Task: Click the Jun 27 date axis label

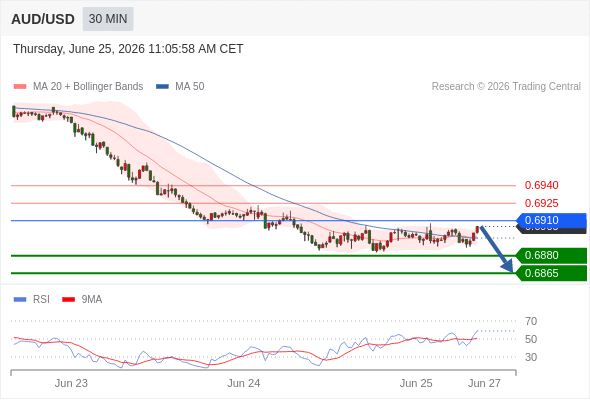Action: tap(484, 383)
